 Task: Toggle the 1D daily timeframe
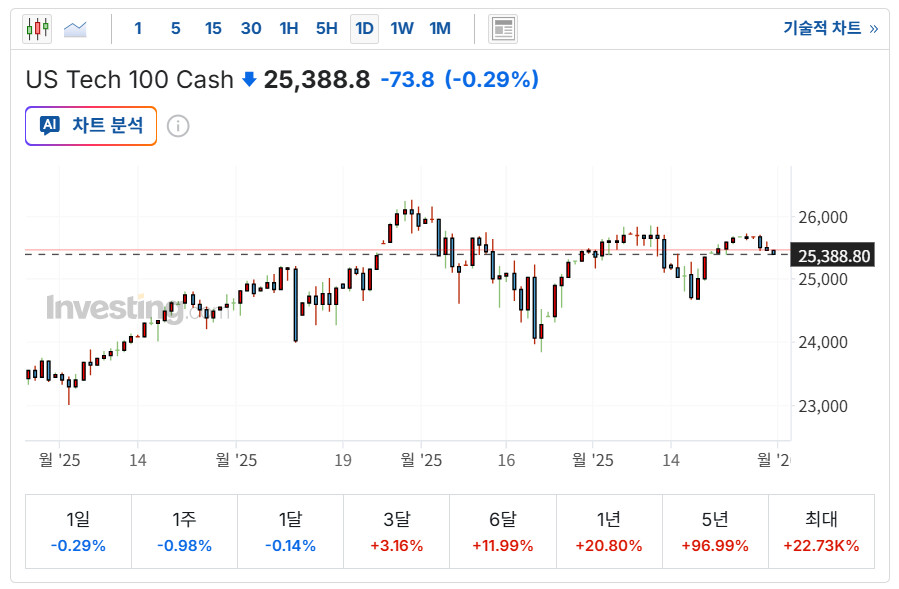click(x=364, y=29)
